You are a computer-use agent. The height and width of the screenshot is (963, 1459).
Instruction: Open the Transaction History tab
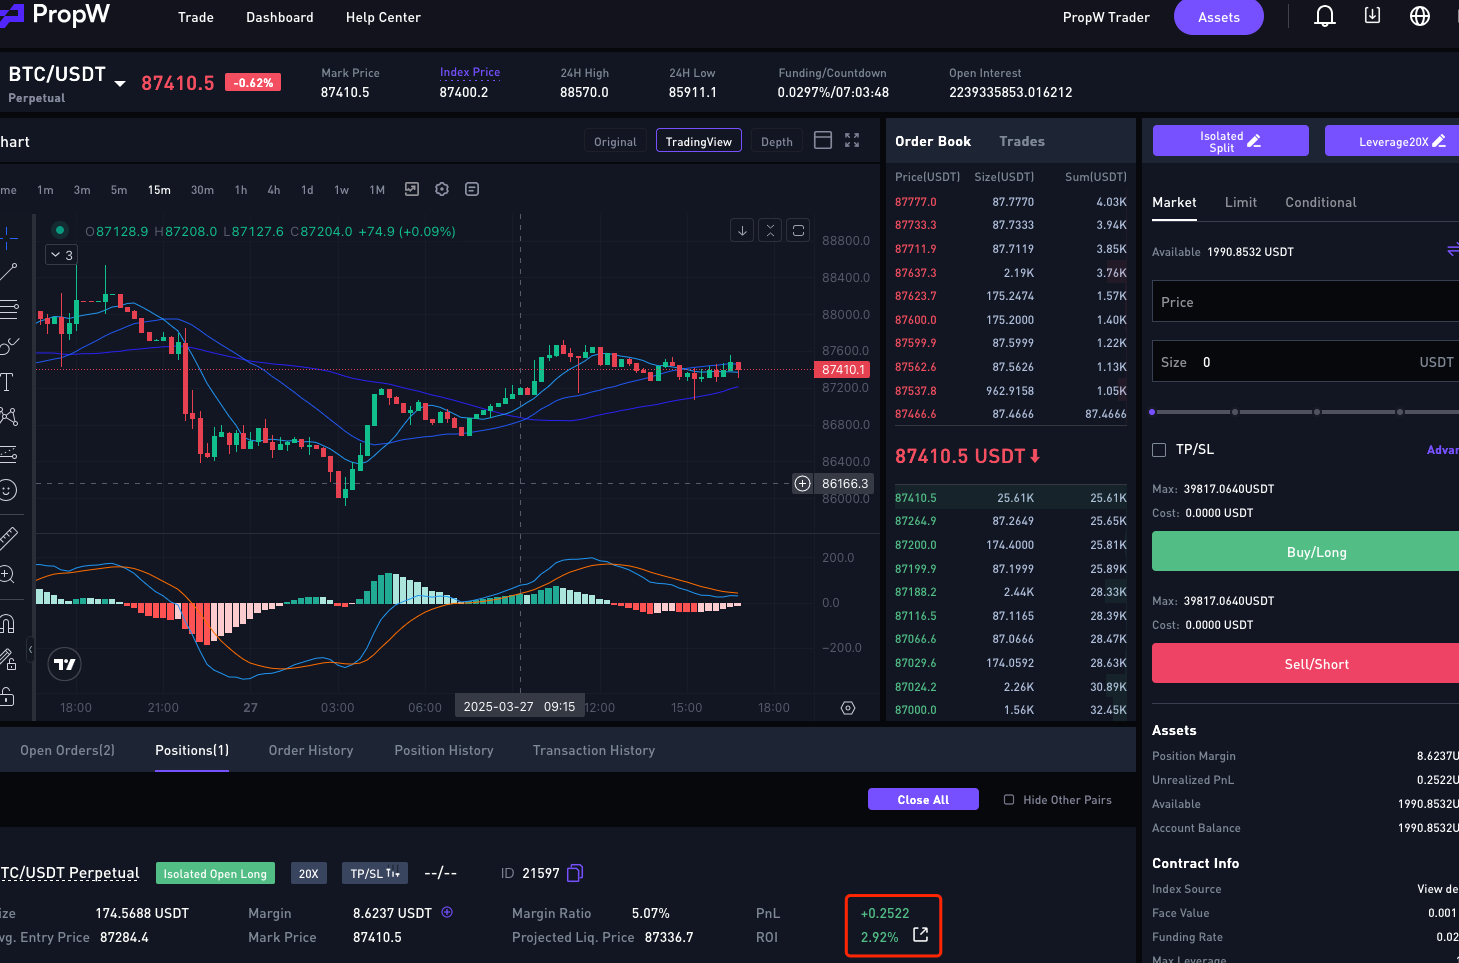[x=594, y=750]
